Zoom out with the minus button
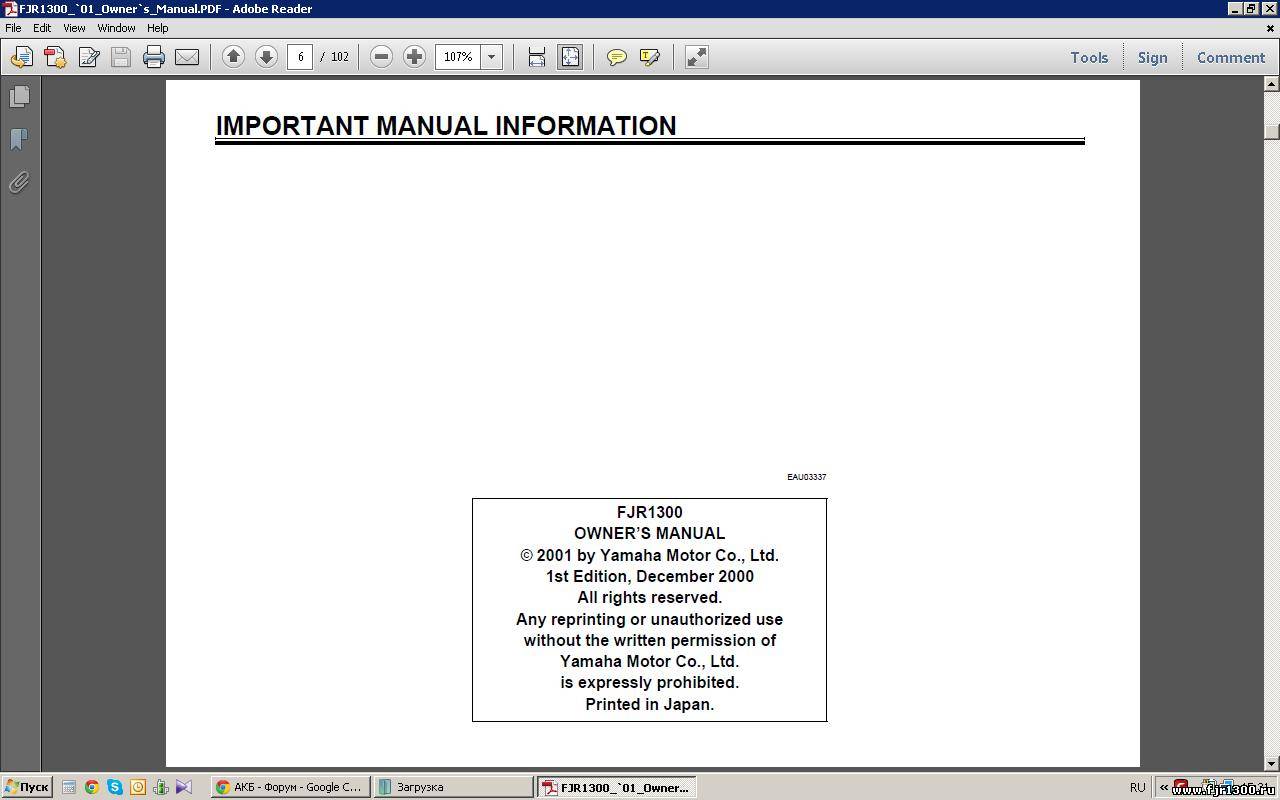Image resolution: width=1280 pixels, height=800 pixels. pos(381,57)
